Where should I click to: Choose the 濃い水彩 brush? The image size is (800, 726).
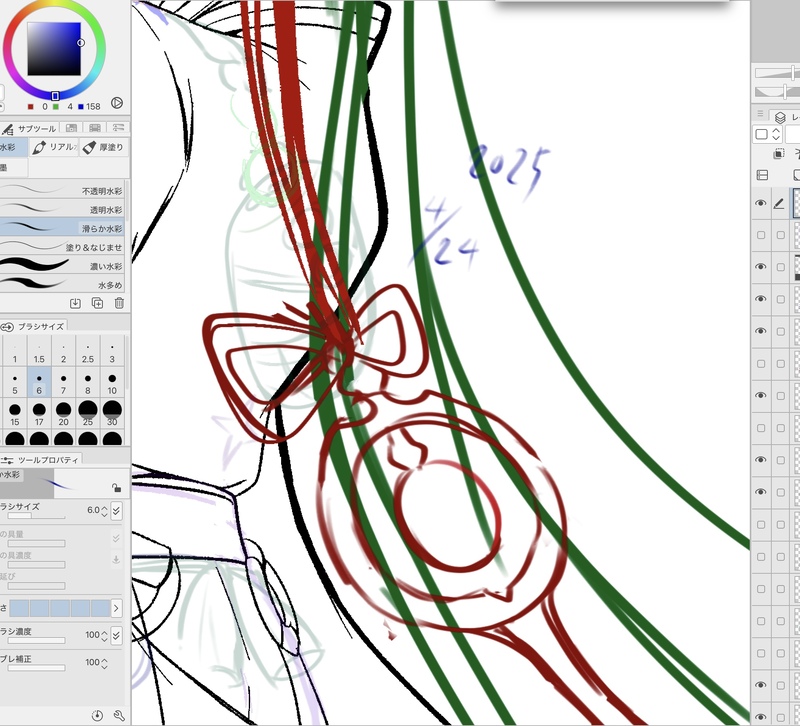click(x=62, y=266)
